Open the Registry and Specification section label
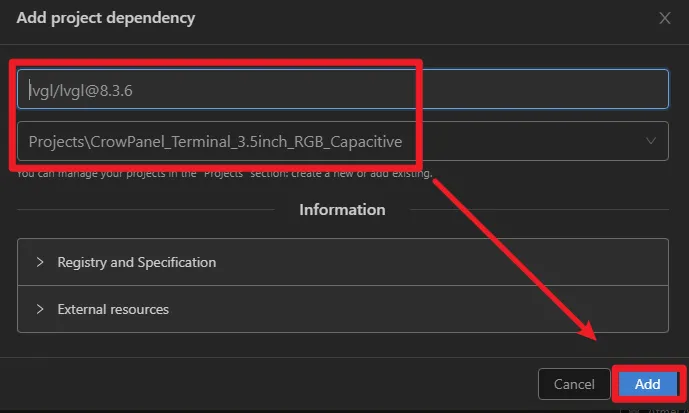 pyautogui.click(x=136, y=262)
